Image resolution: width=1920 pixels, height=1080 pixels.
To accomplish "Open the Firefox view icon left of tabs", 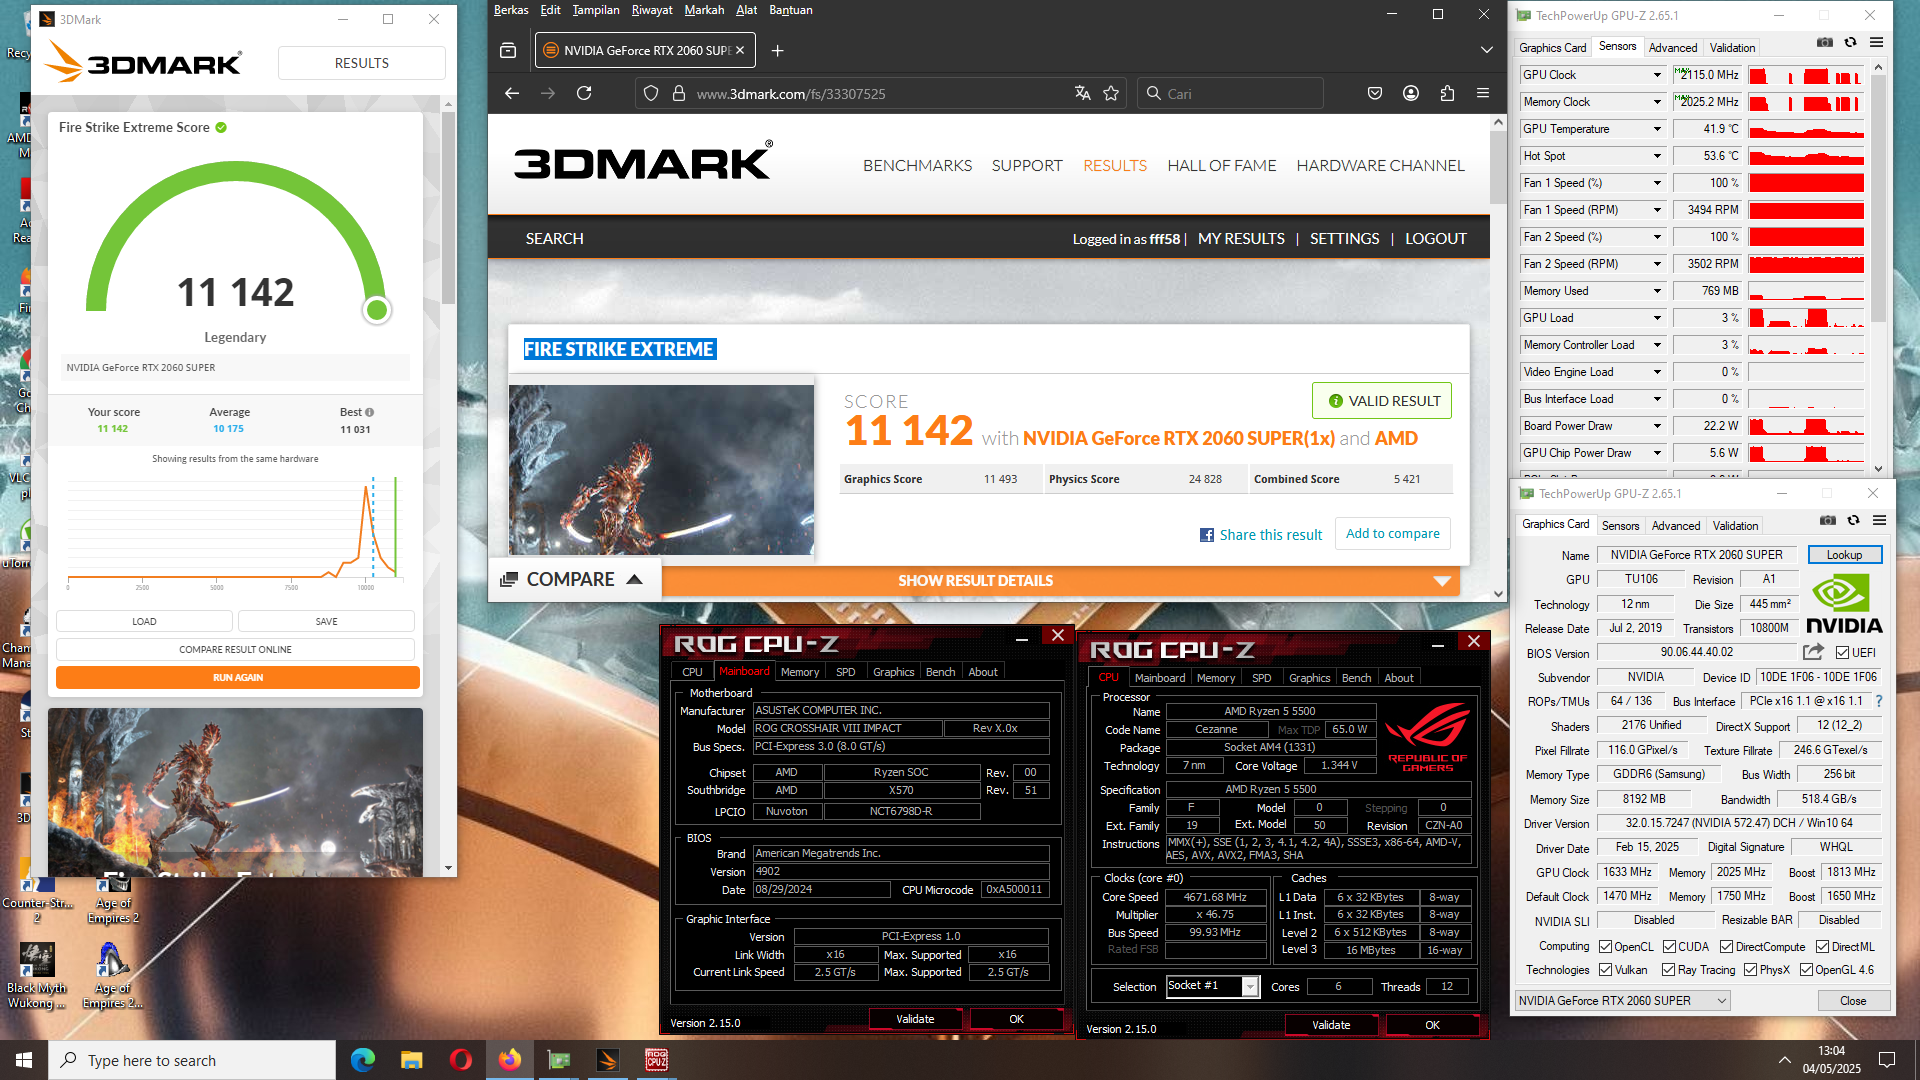I will (x=508, y=50).
